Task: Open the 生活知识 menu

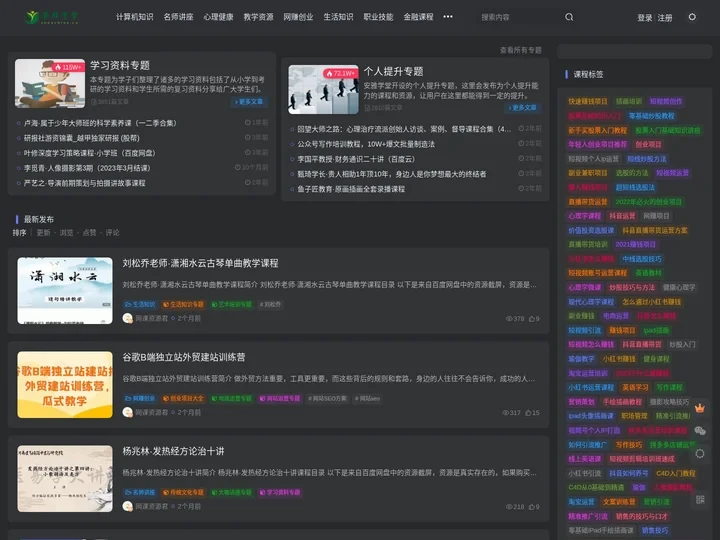Action: pos(338,17)
